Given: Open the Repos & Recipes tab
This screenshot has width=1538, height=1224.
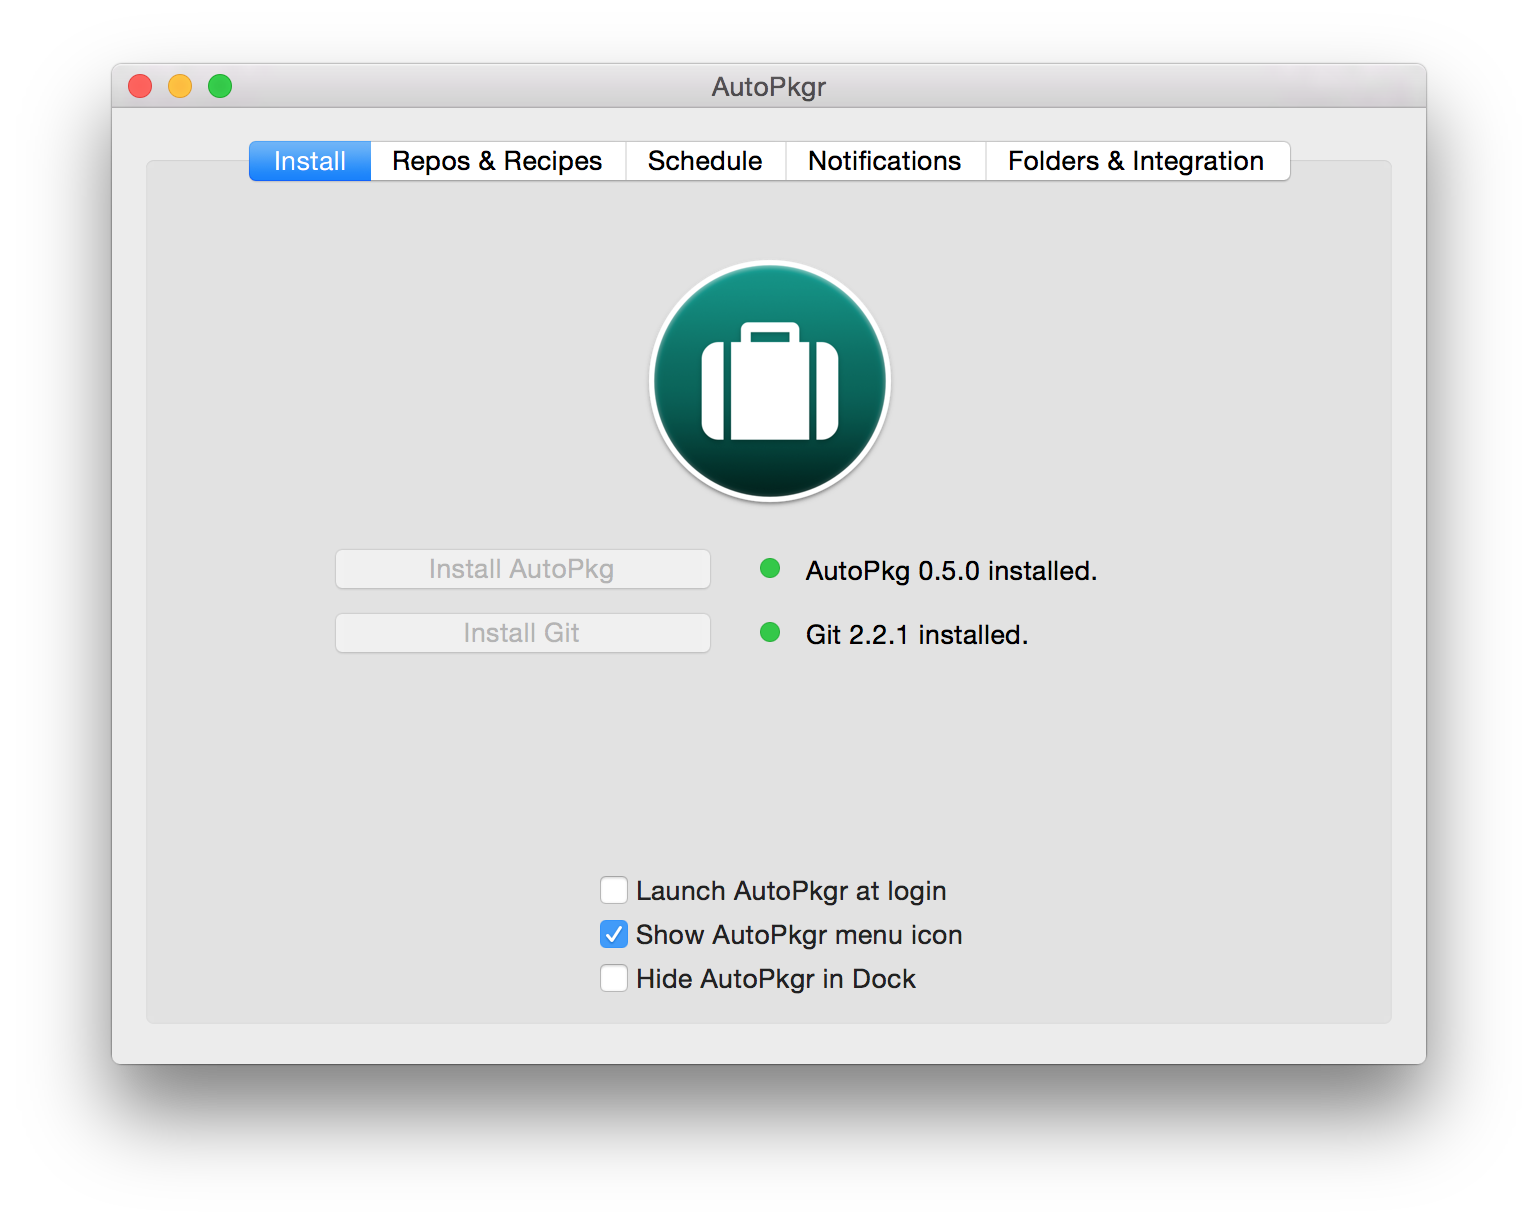Looking at the screenshot, I should [497, 161].
